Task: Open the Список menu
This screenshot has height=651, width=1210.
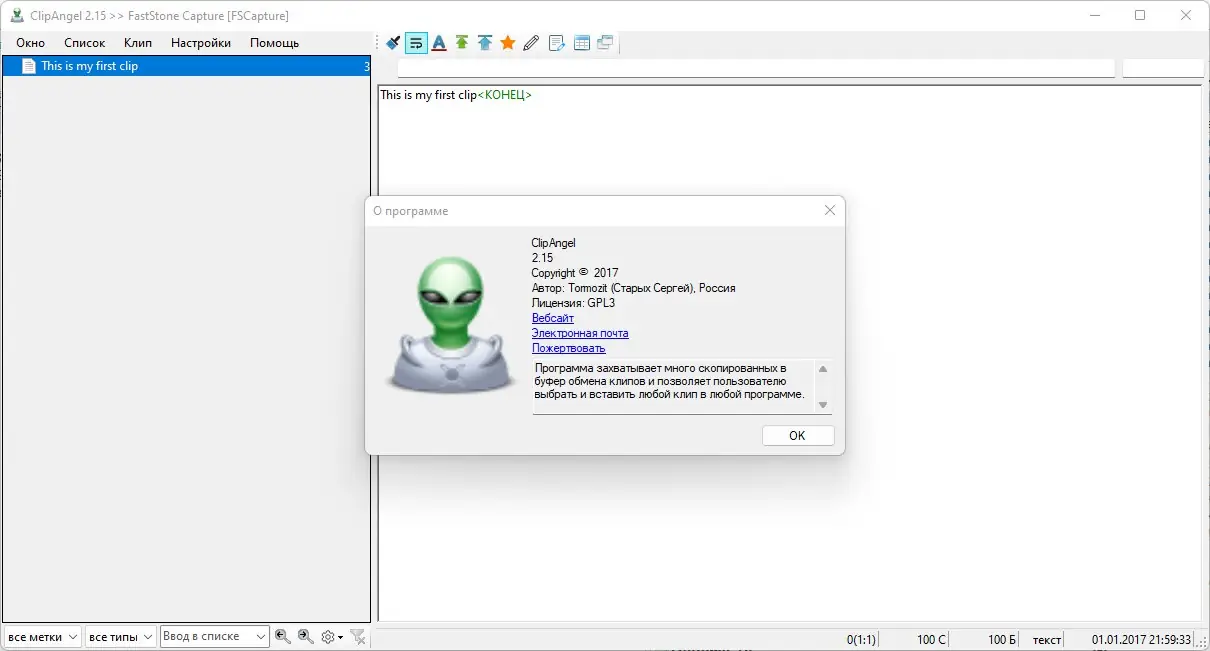Action: point(84,43)
